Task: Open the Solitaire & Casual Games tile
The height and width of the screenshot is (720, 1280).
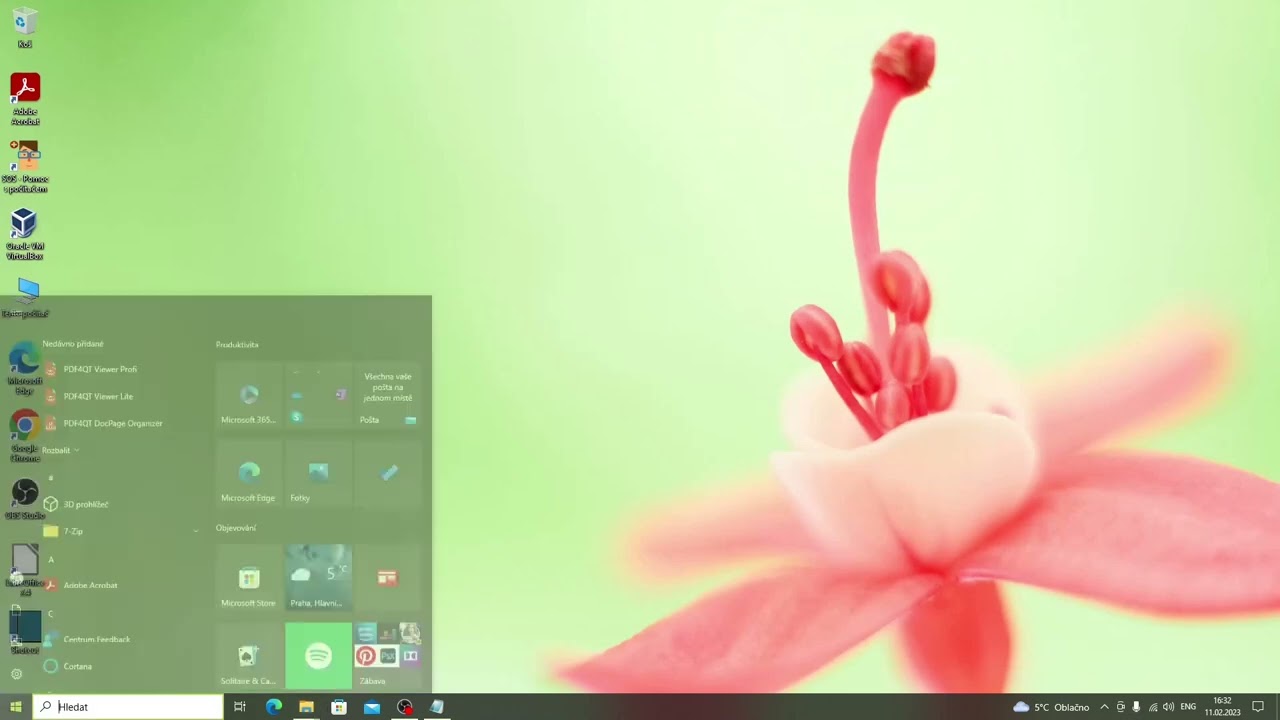Action: coord(249,656)
